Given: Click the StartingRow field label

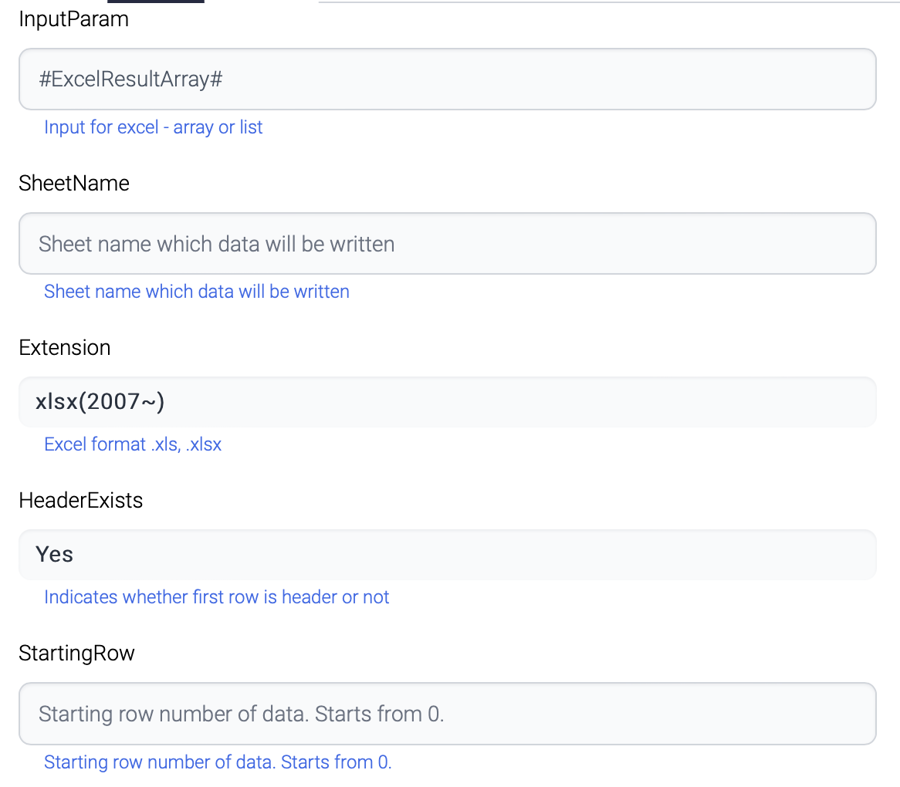Looking at the screenshot, I should click(76, 653).
